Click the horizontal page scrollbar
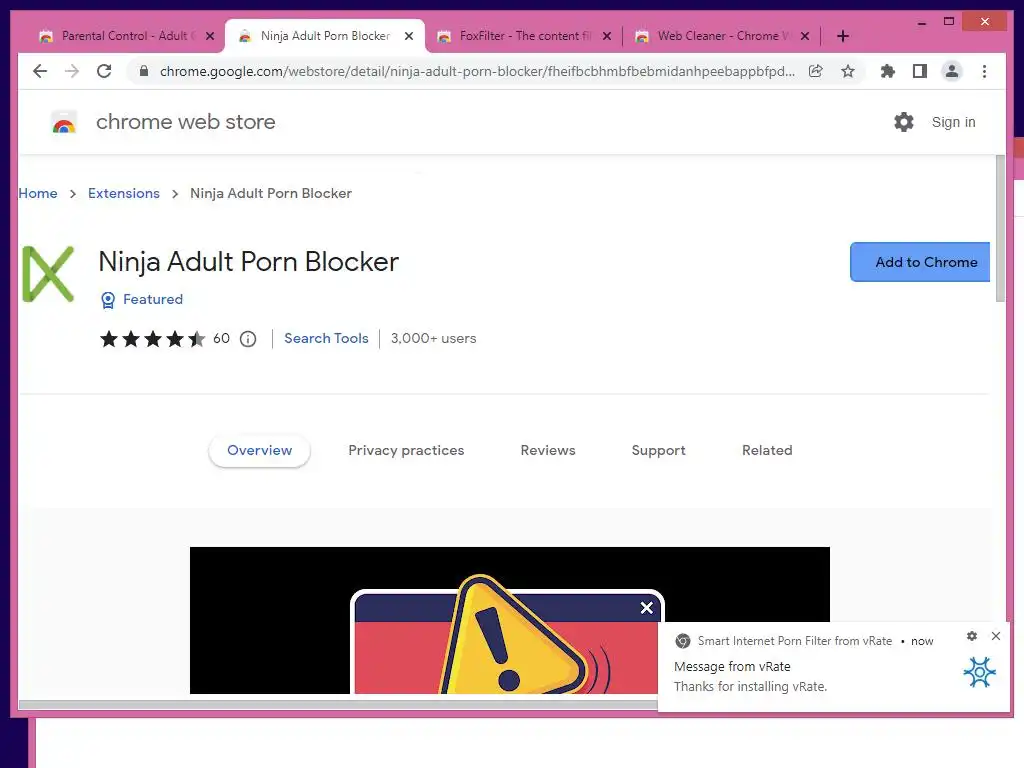The width and height of the screenshot is (1024, 768). click(338, 705)
